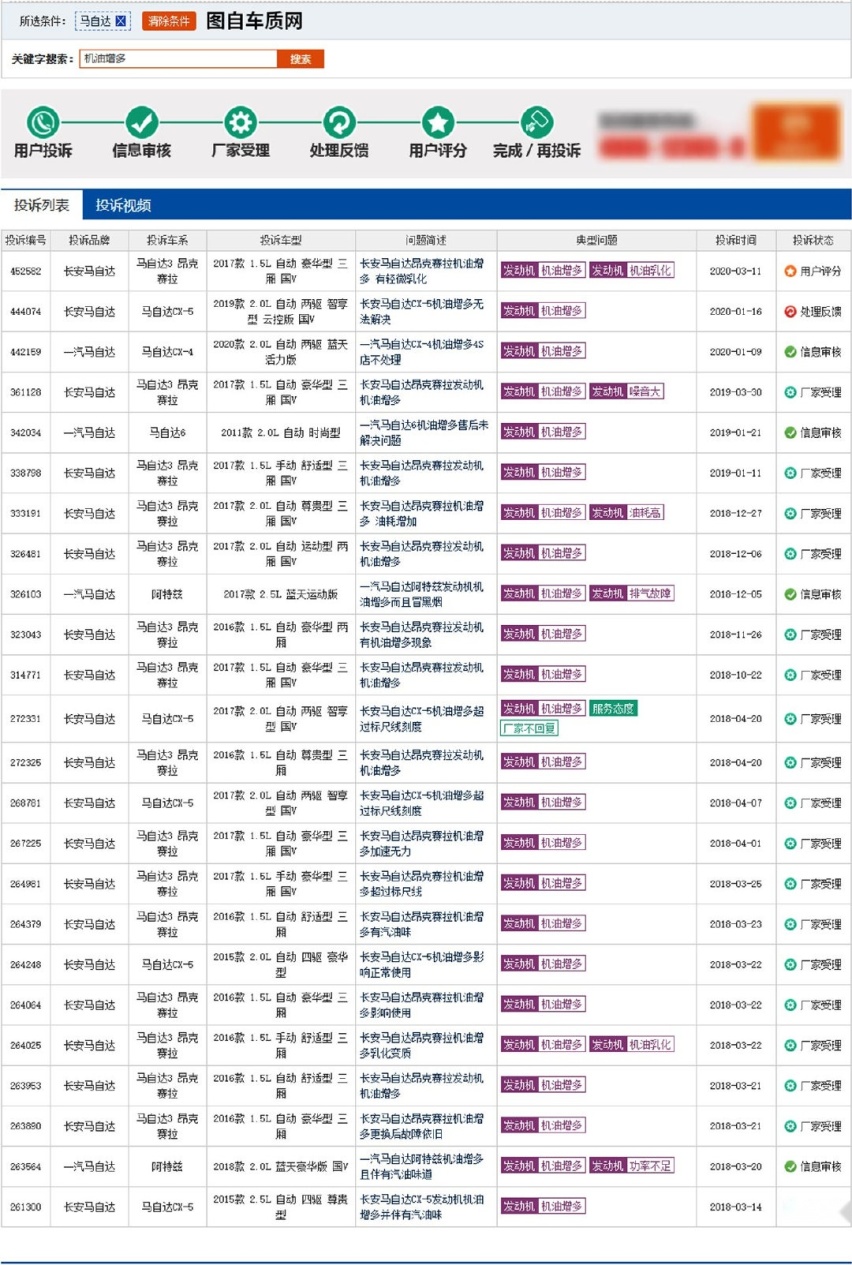Viewport: 852px width, 1265px height.
Task: Switch to the 投诉视频 tab
Action: click(124, 205)
